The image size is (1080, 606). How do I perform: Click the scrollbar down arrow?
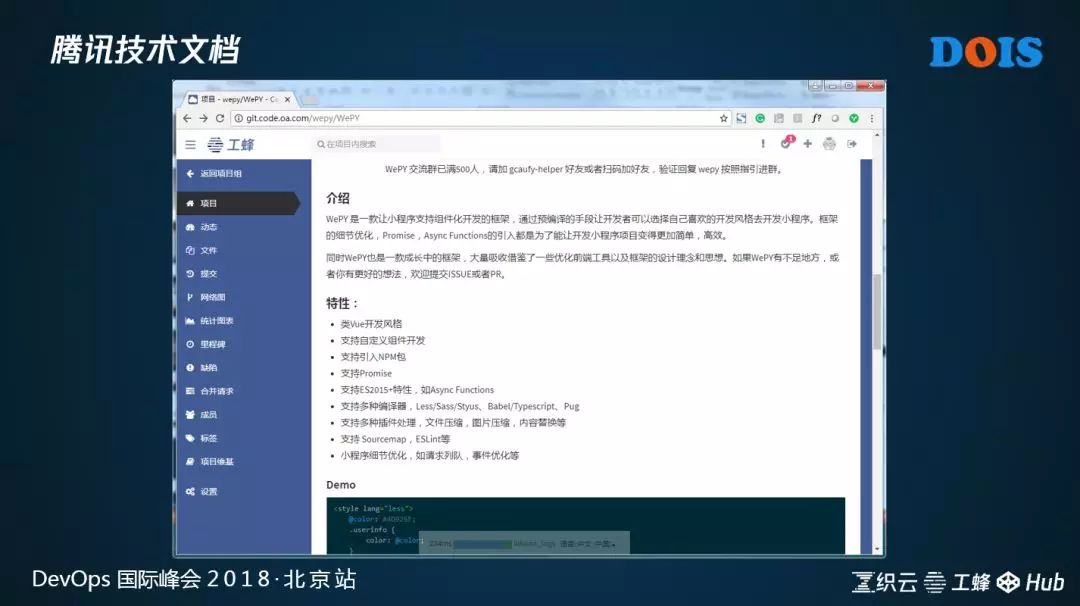coord(876,549)
